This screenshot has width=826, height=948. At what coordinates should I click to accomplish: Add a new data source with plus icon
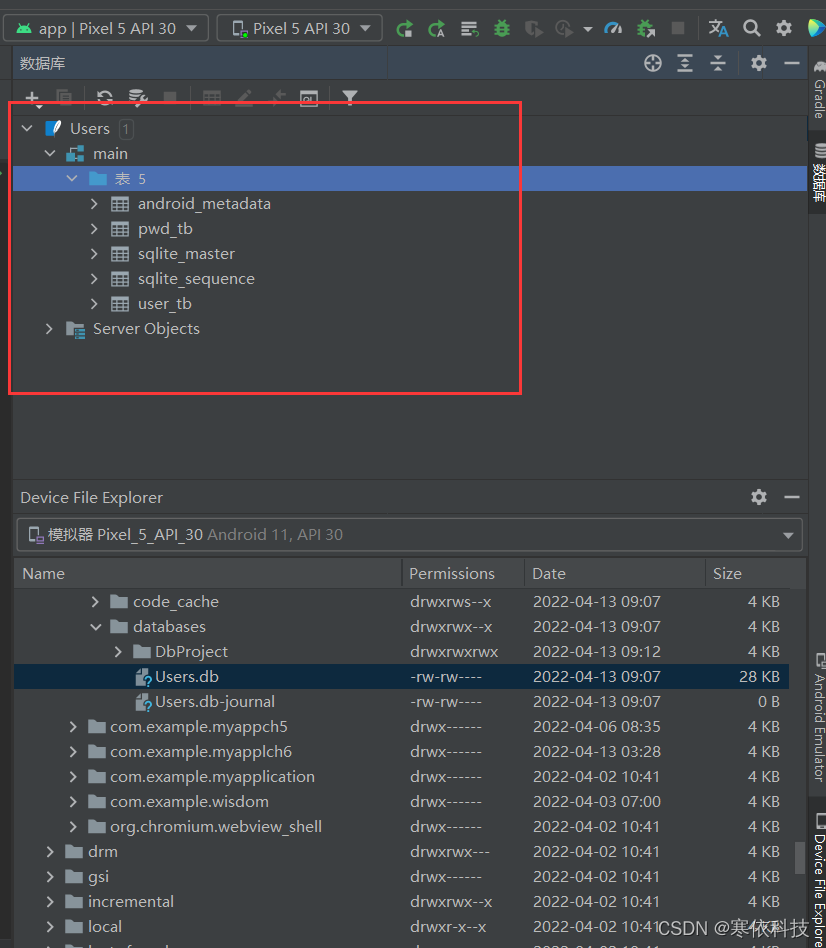tap(33, 97)
